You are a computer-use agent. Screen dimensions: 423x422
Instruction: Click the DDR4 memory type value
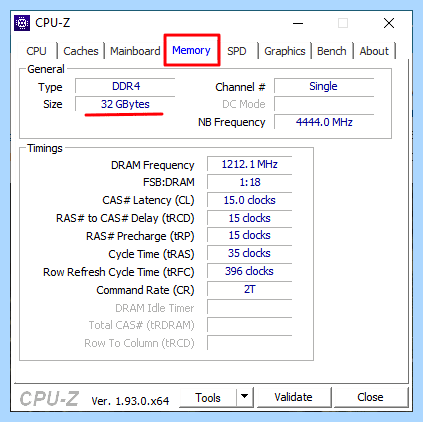pos(125,86)
